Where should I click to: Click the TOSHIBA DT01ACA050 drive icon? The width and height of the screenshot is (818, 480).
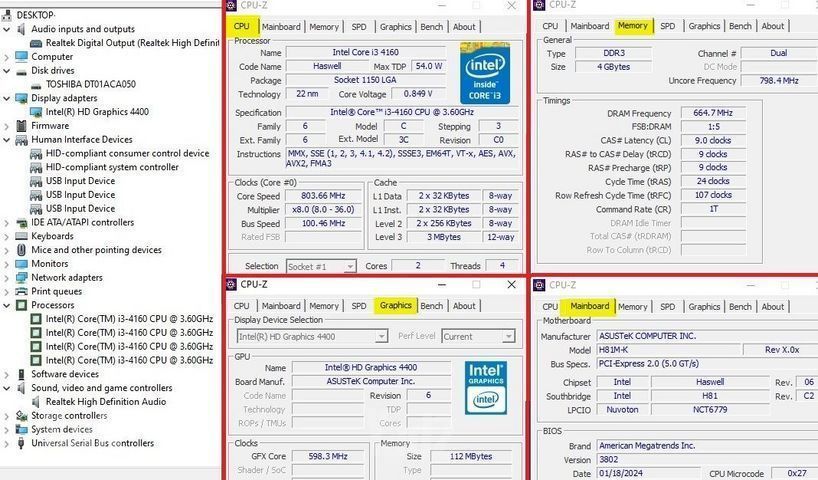point(36,85)
